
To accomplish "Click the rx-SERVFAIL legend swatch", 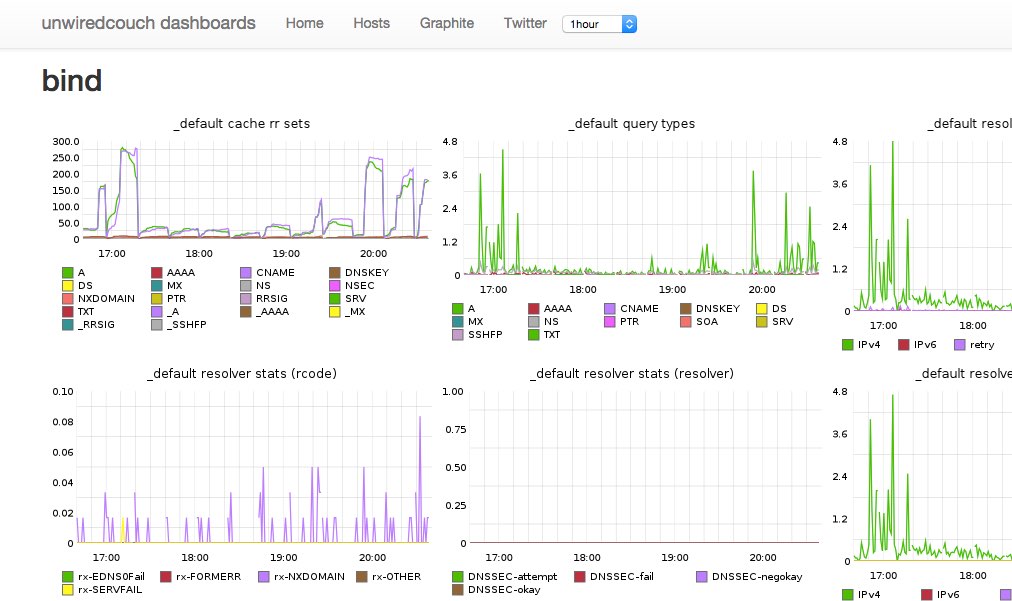I will (68, 589).
